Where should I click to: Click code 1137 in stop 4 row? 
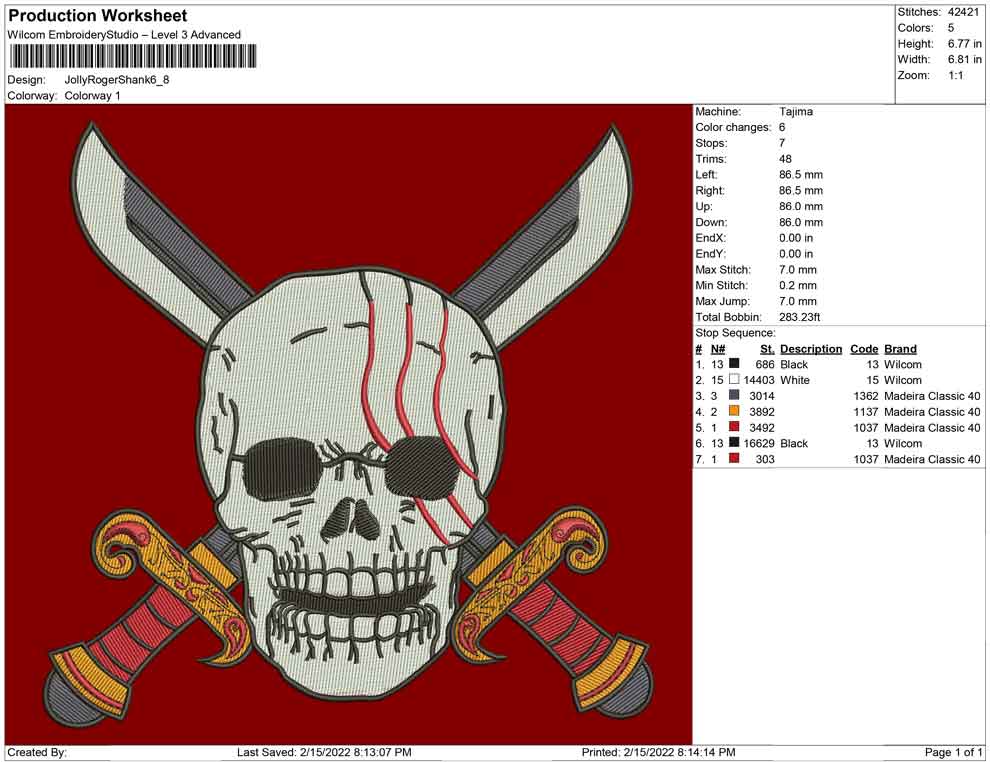pyautogui.click(x=866, y=412)
